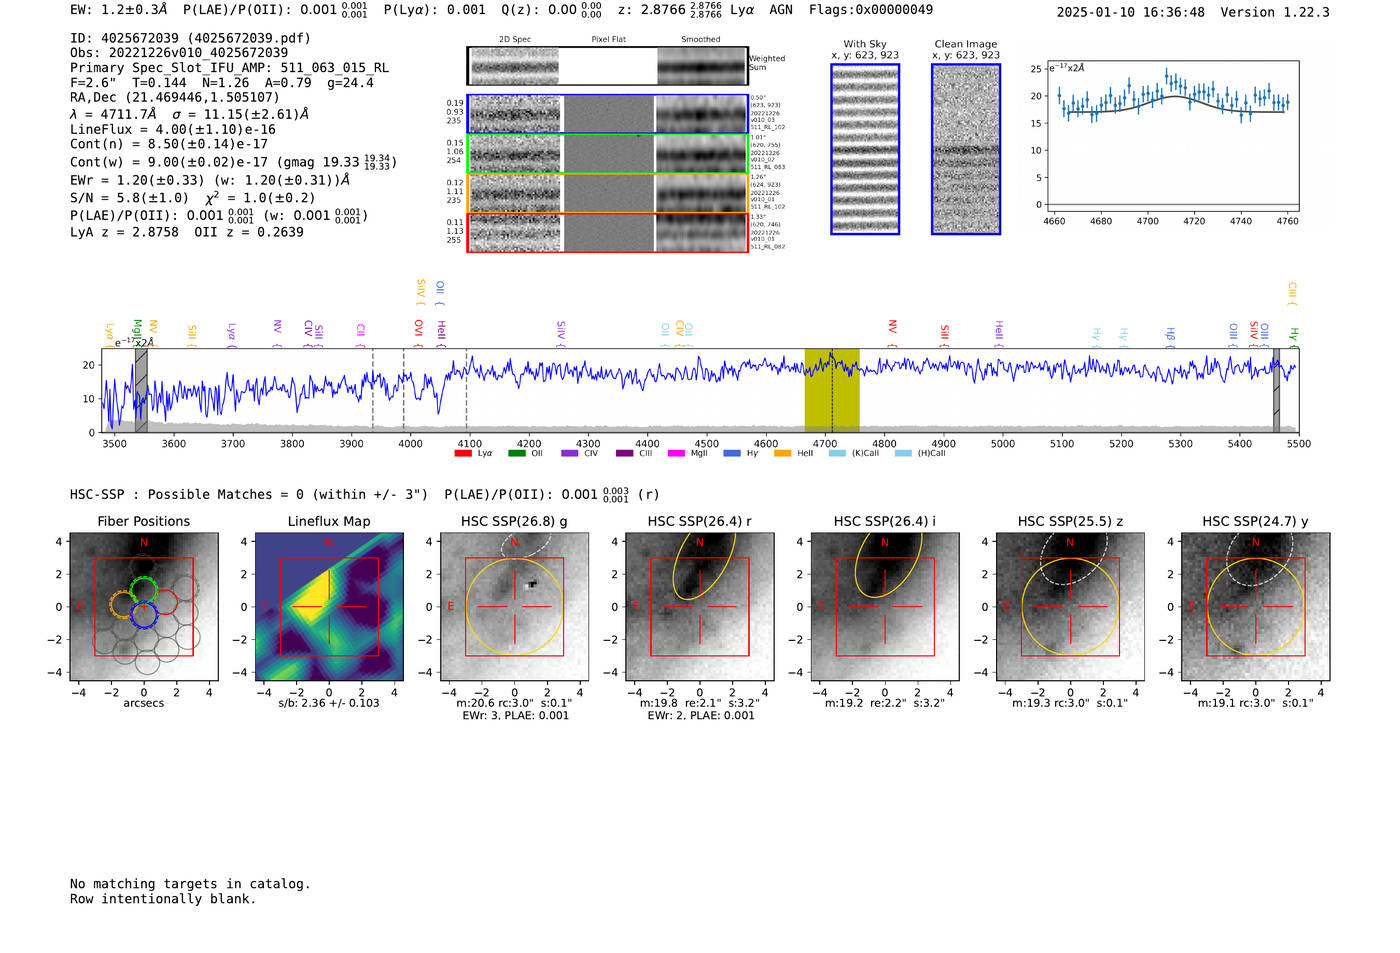Open the HSC SSP(26.4) r image
Image resolution: width=1400 pixels, height=953 pixels.
pos(700,606)
